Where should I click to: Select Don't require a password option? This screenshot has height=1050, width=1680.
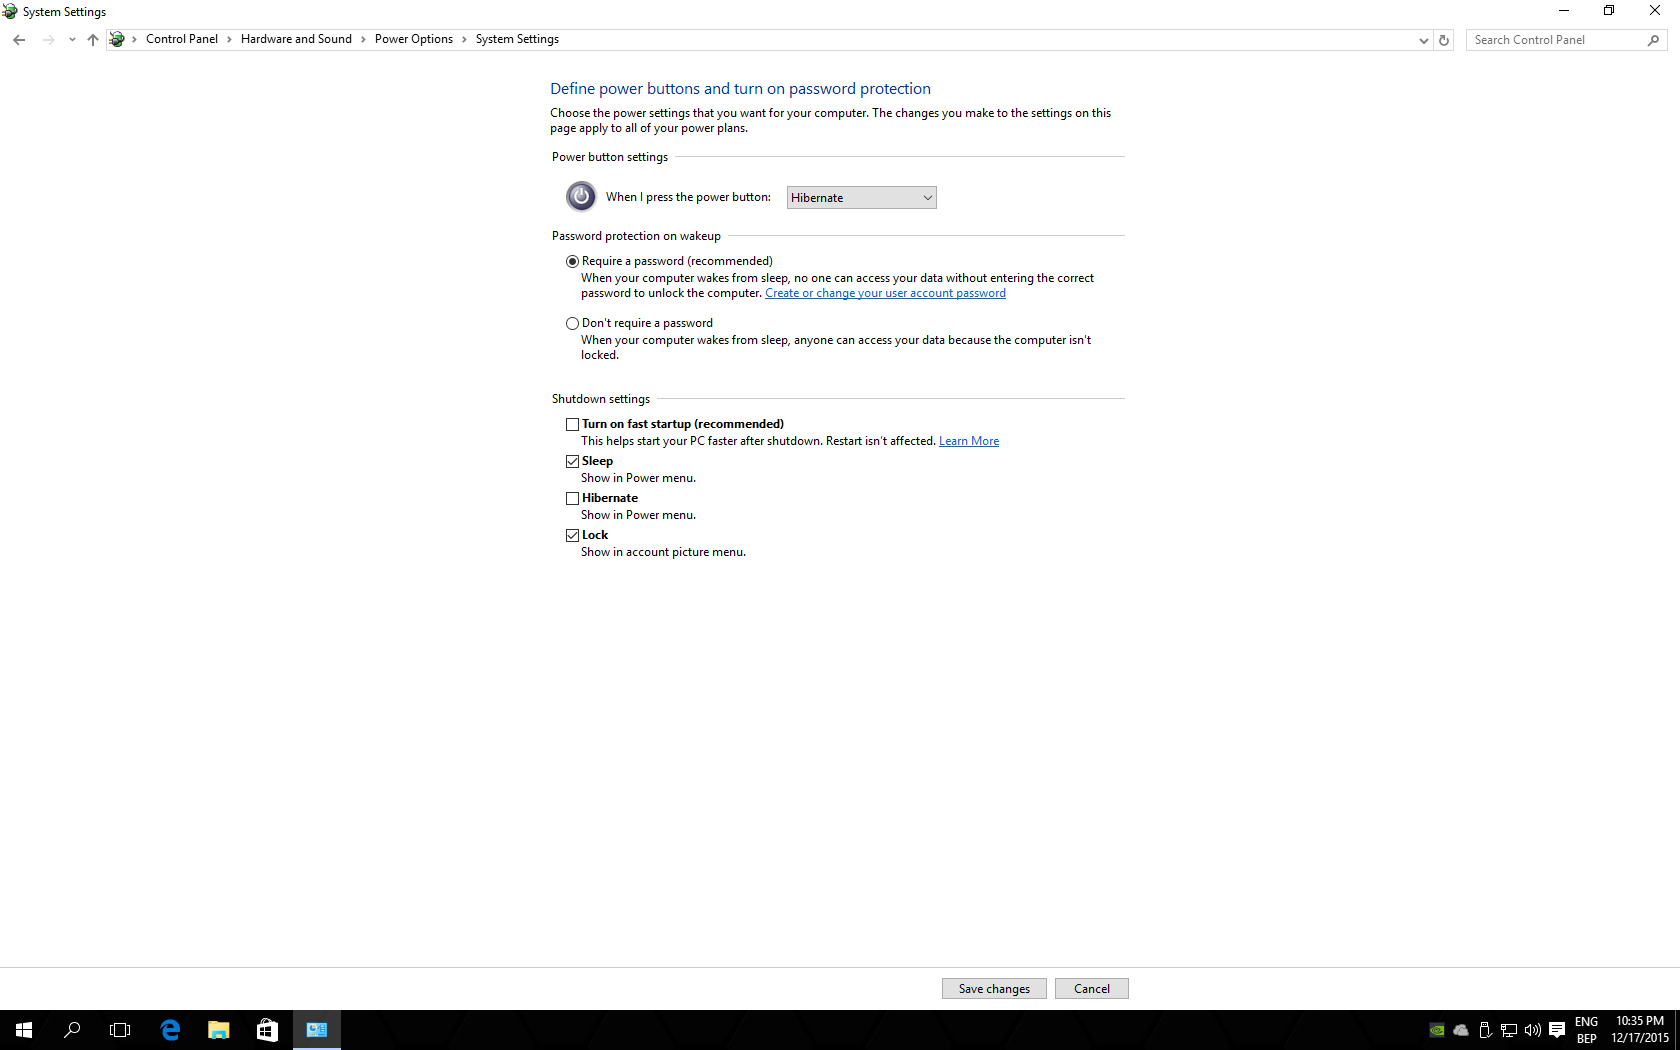(x=572, y=323)
